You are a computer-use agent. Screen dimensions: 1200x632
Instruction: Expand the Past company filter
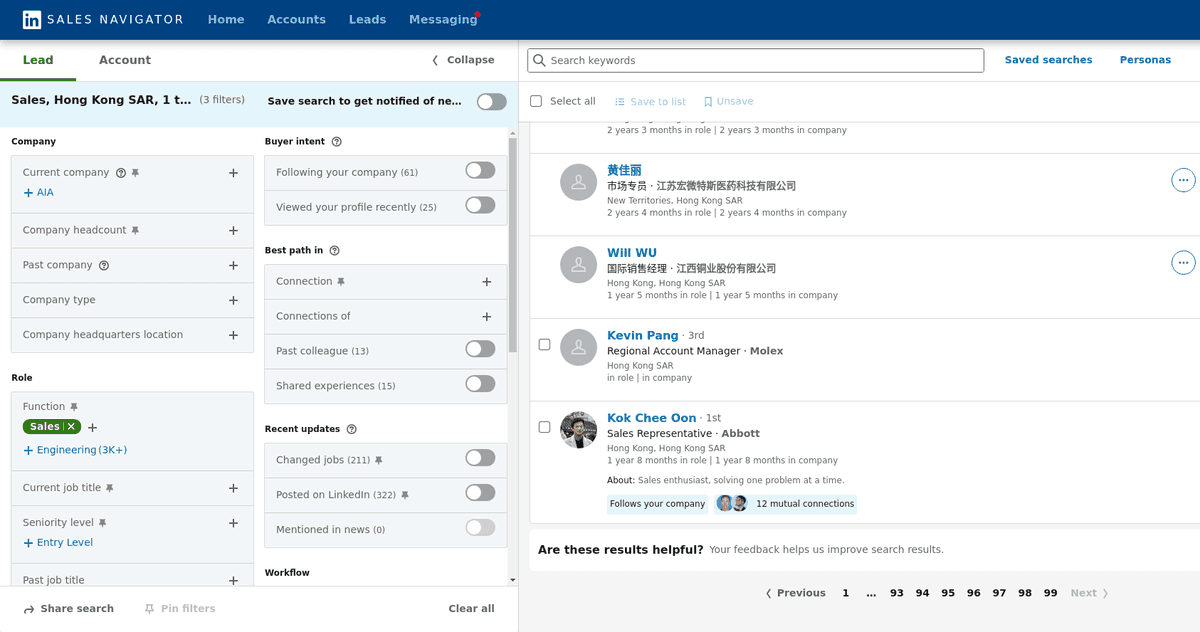click(x=233, y=266)
